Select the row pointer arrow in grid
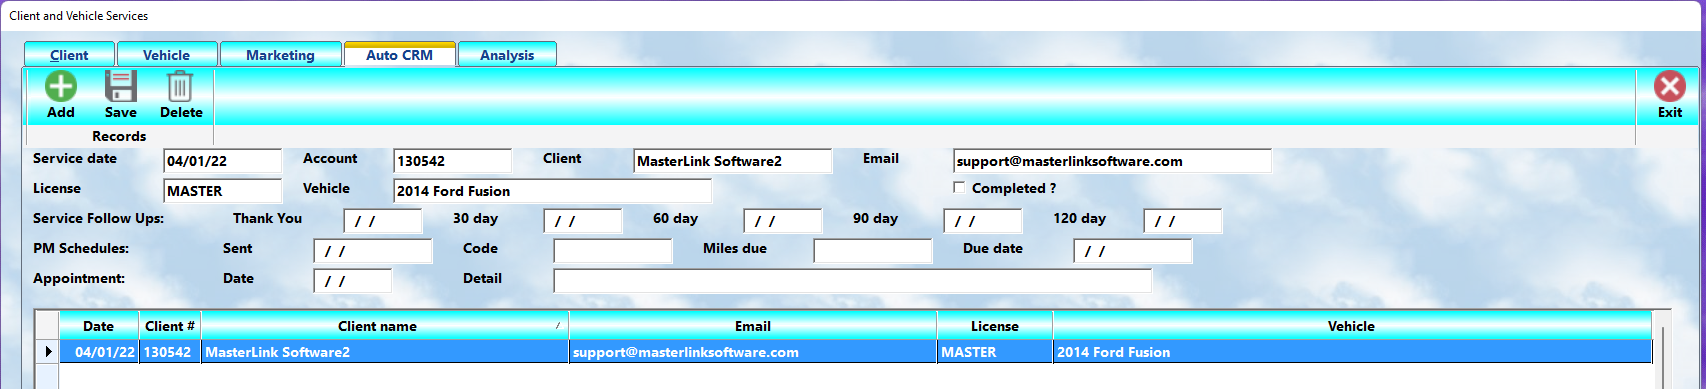 (x=48, y=352)
